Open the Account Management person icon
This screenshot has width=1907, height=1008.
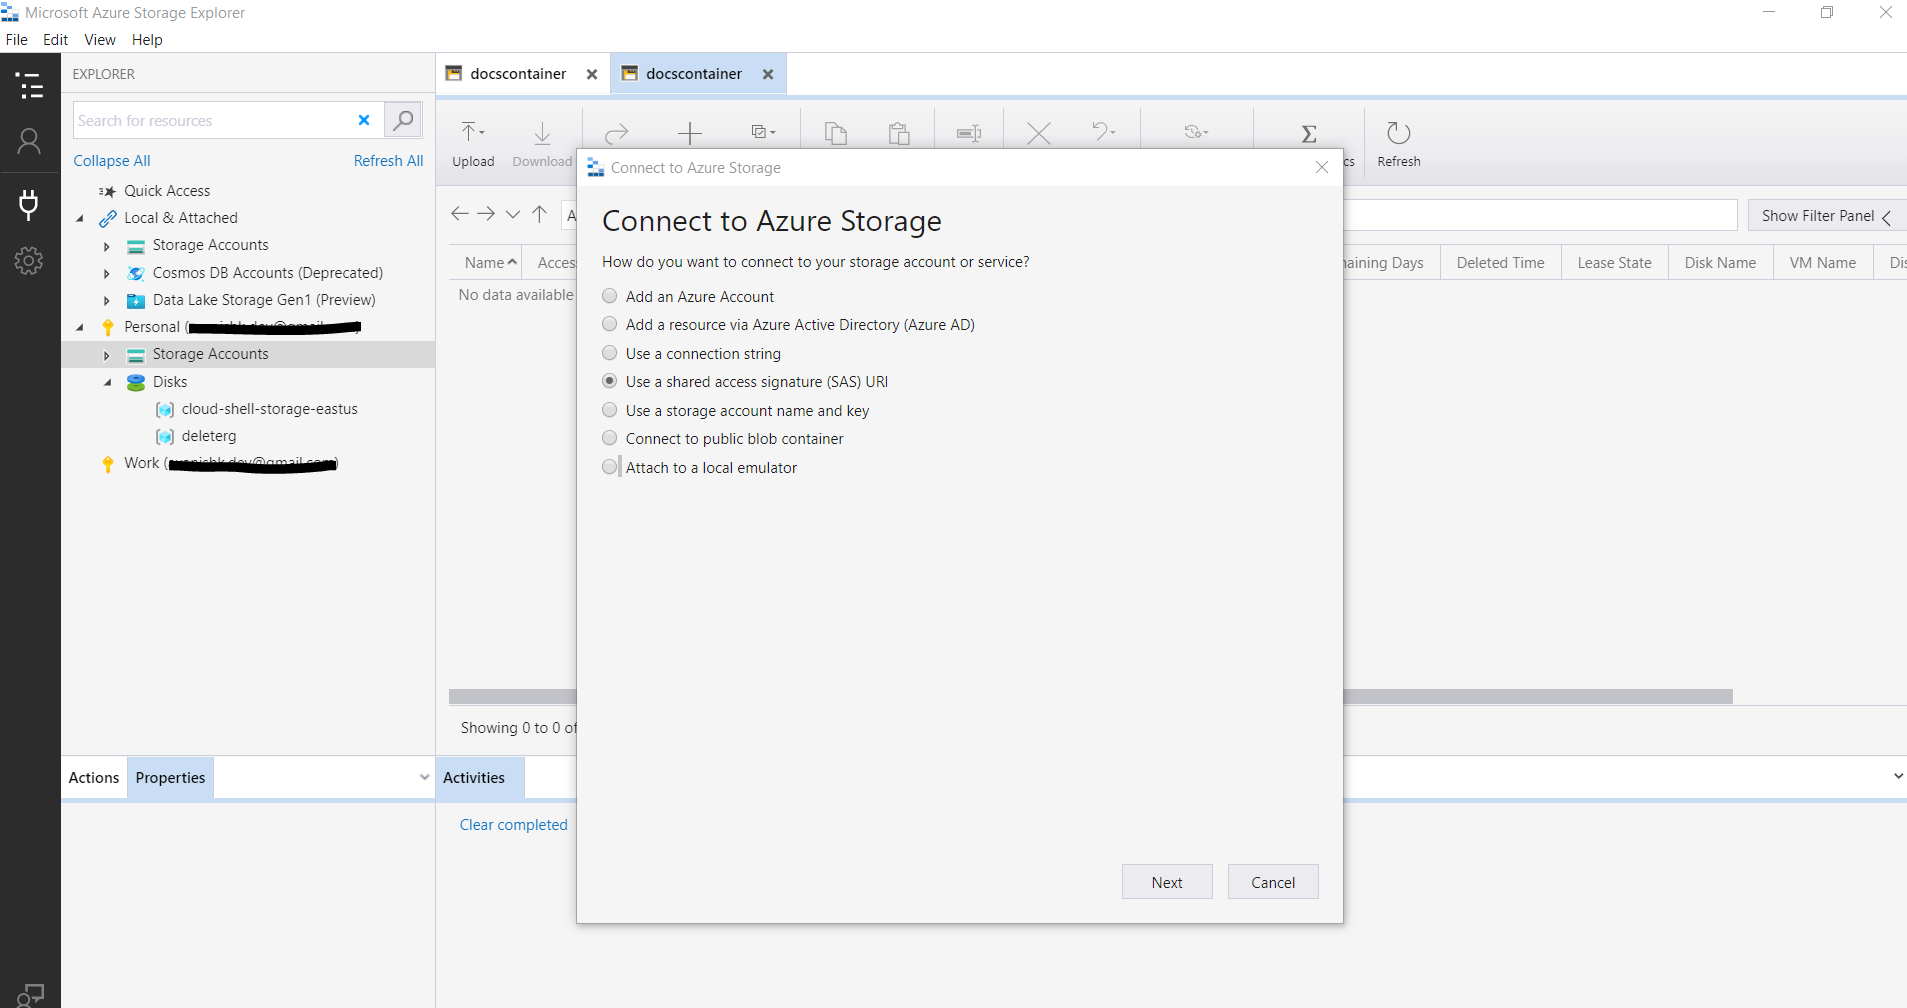[x=29, y=142]
